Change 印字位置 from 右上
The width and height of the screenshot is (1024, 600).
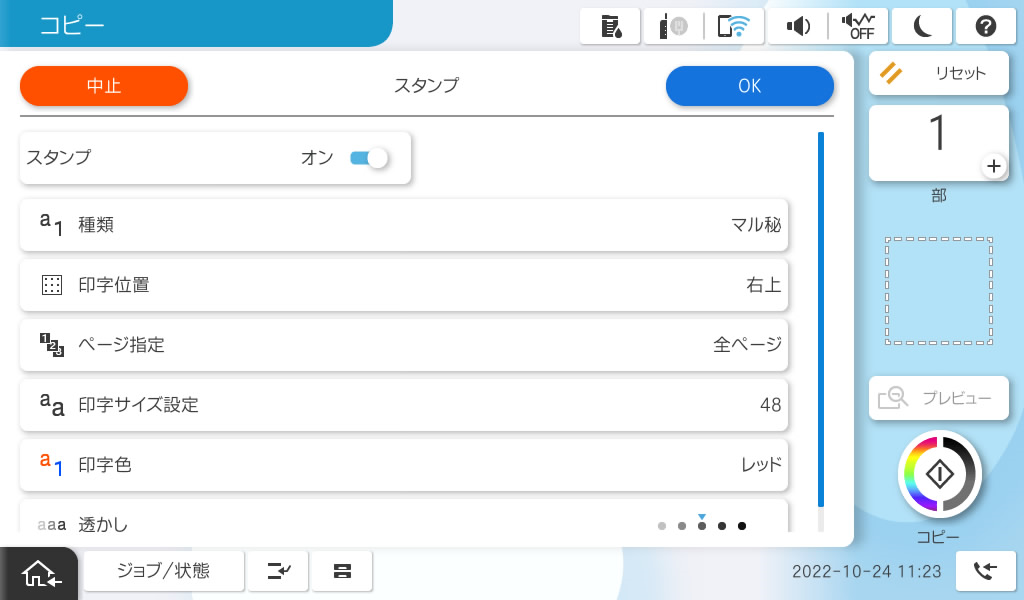click(x=403, y=285)
